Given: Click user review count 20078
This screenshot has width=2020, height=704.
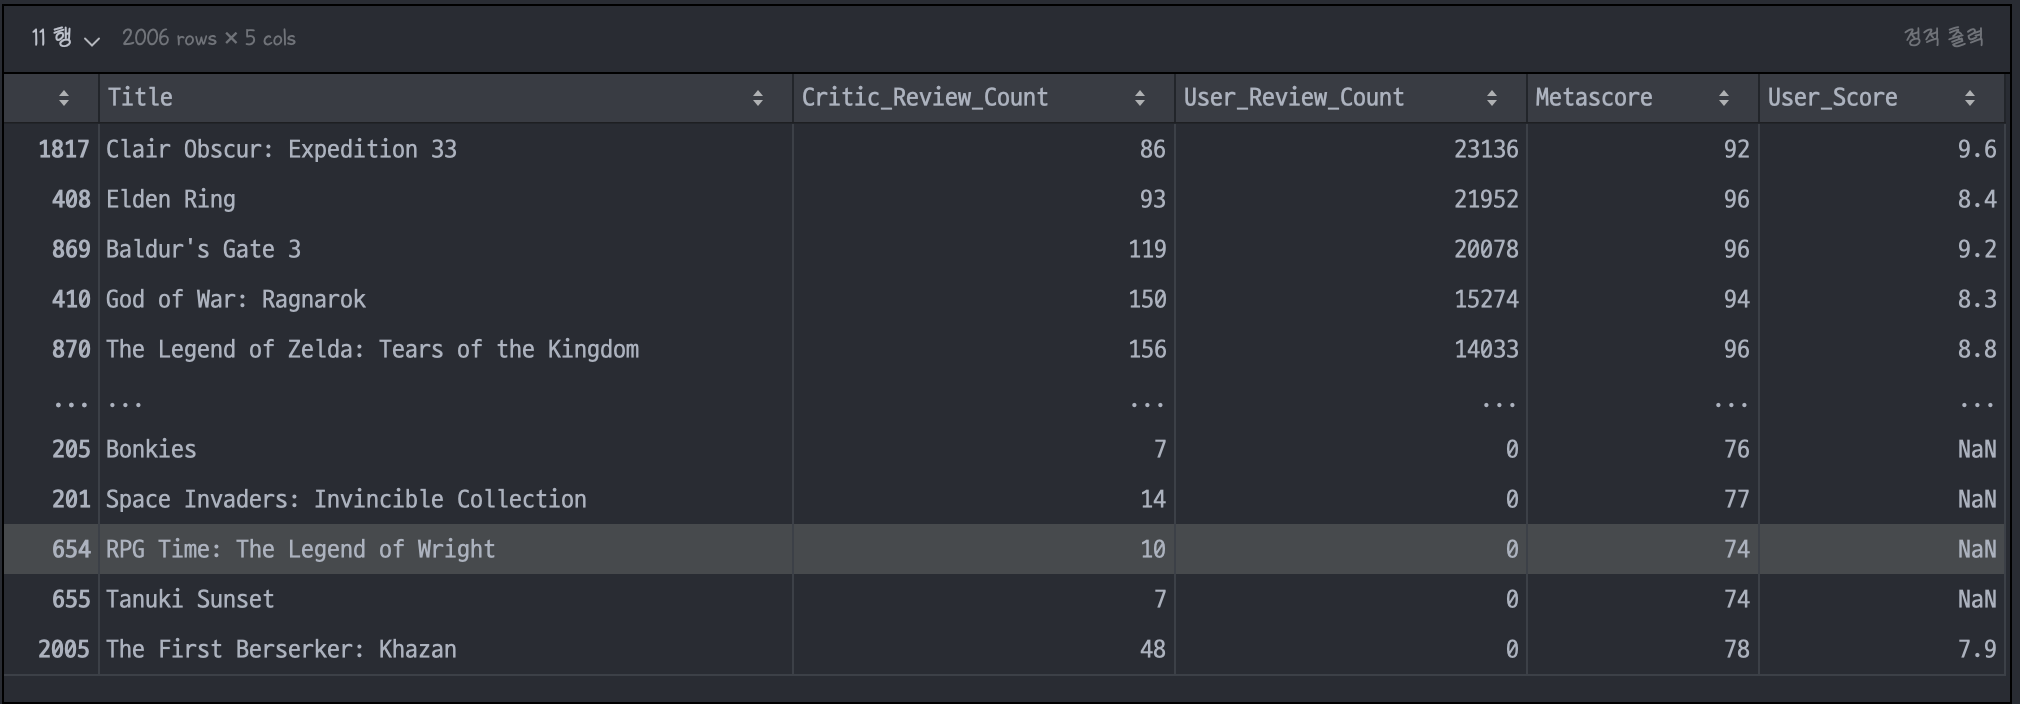Looking at the screenshot, I should pyautogui.click(x=1486, y=249).
